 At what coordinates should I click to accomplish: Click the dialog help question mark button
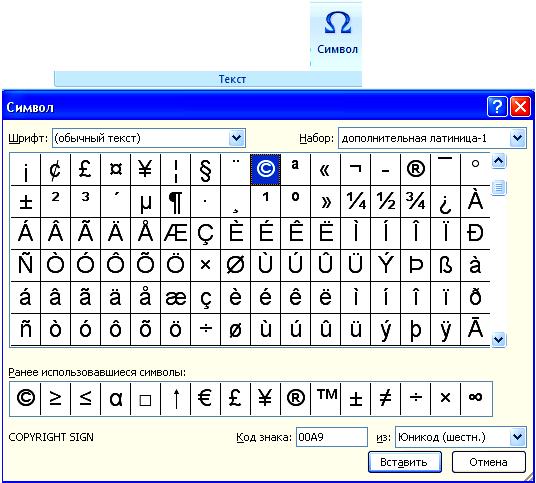pyautogui.click(x=497, y=107)
